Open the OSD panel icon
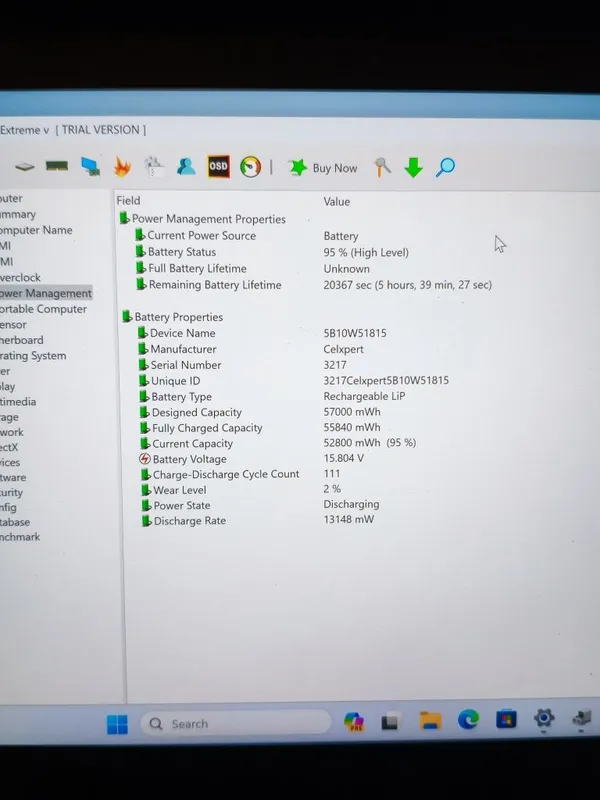The width and height of the screenshot is (600, 800). (x=218, y=166)
